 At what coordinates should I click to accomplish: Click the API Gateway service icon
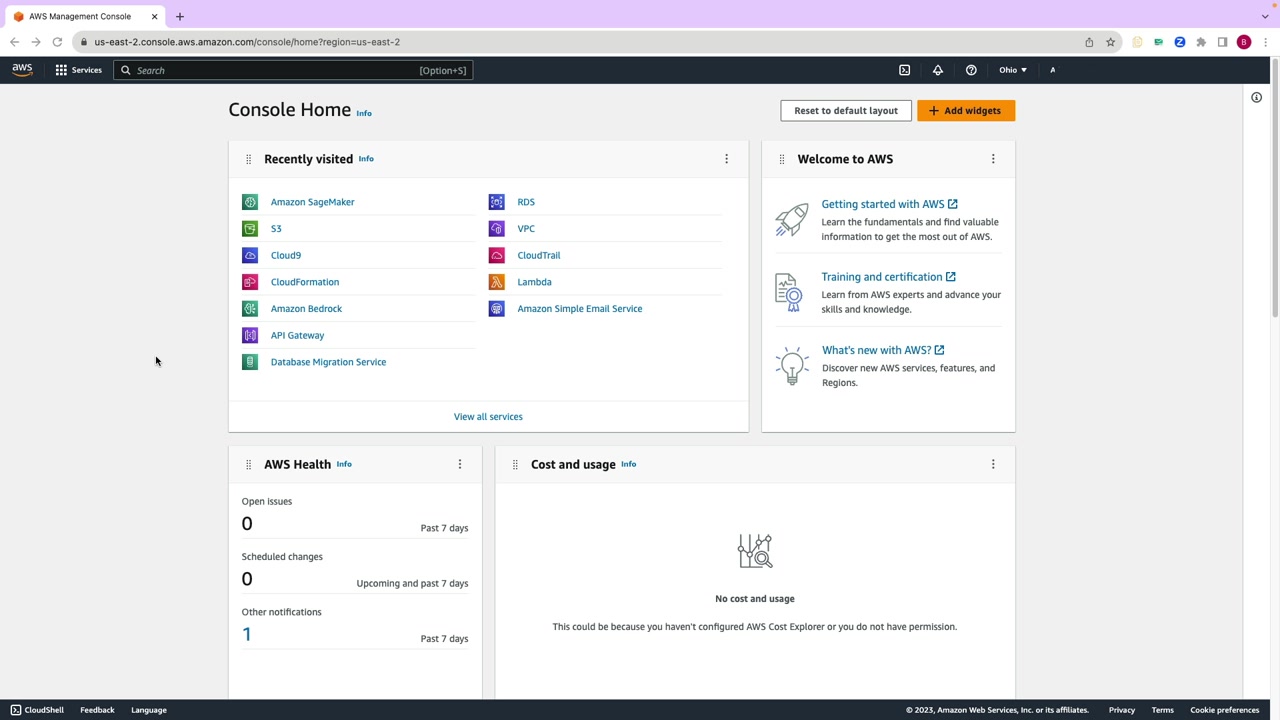point(250,335)
